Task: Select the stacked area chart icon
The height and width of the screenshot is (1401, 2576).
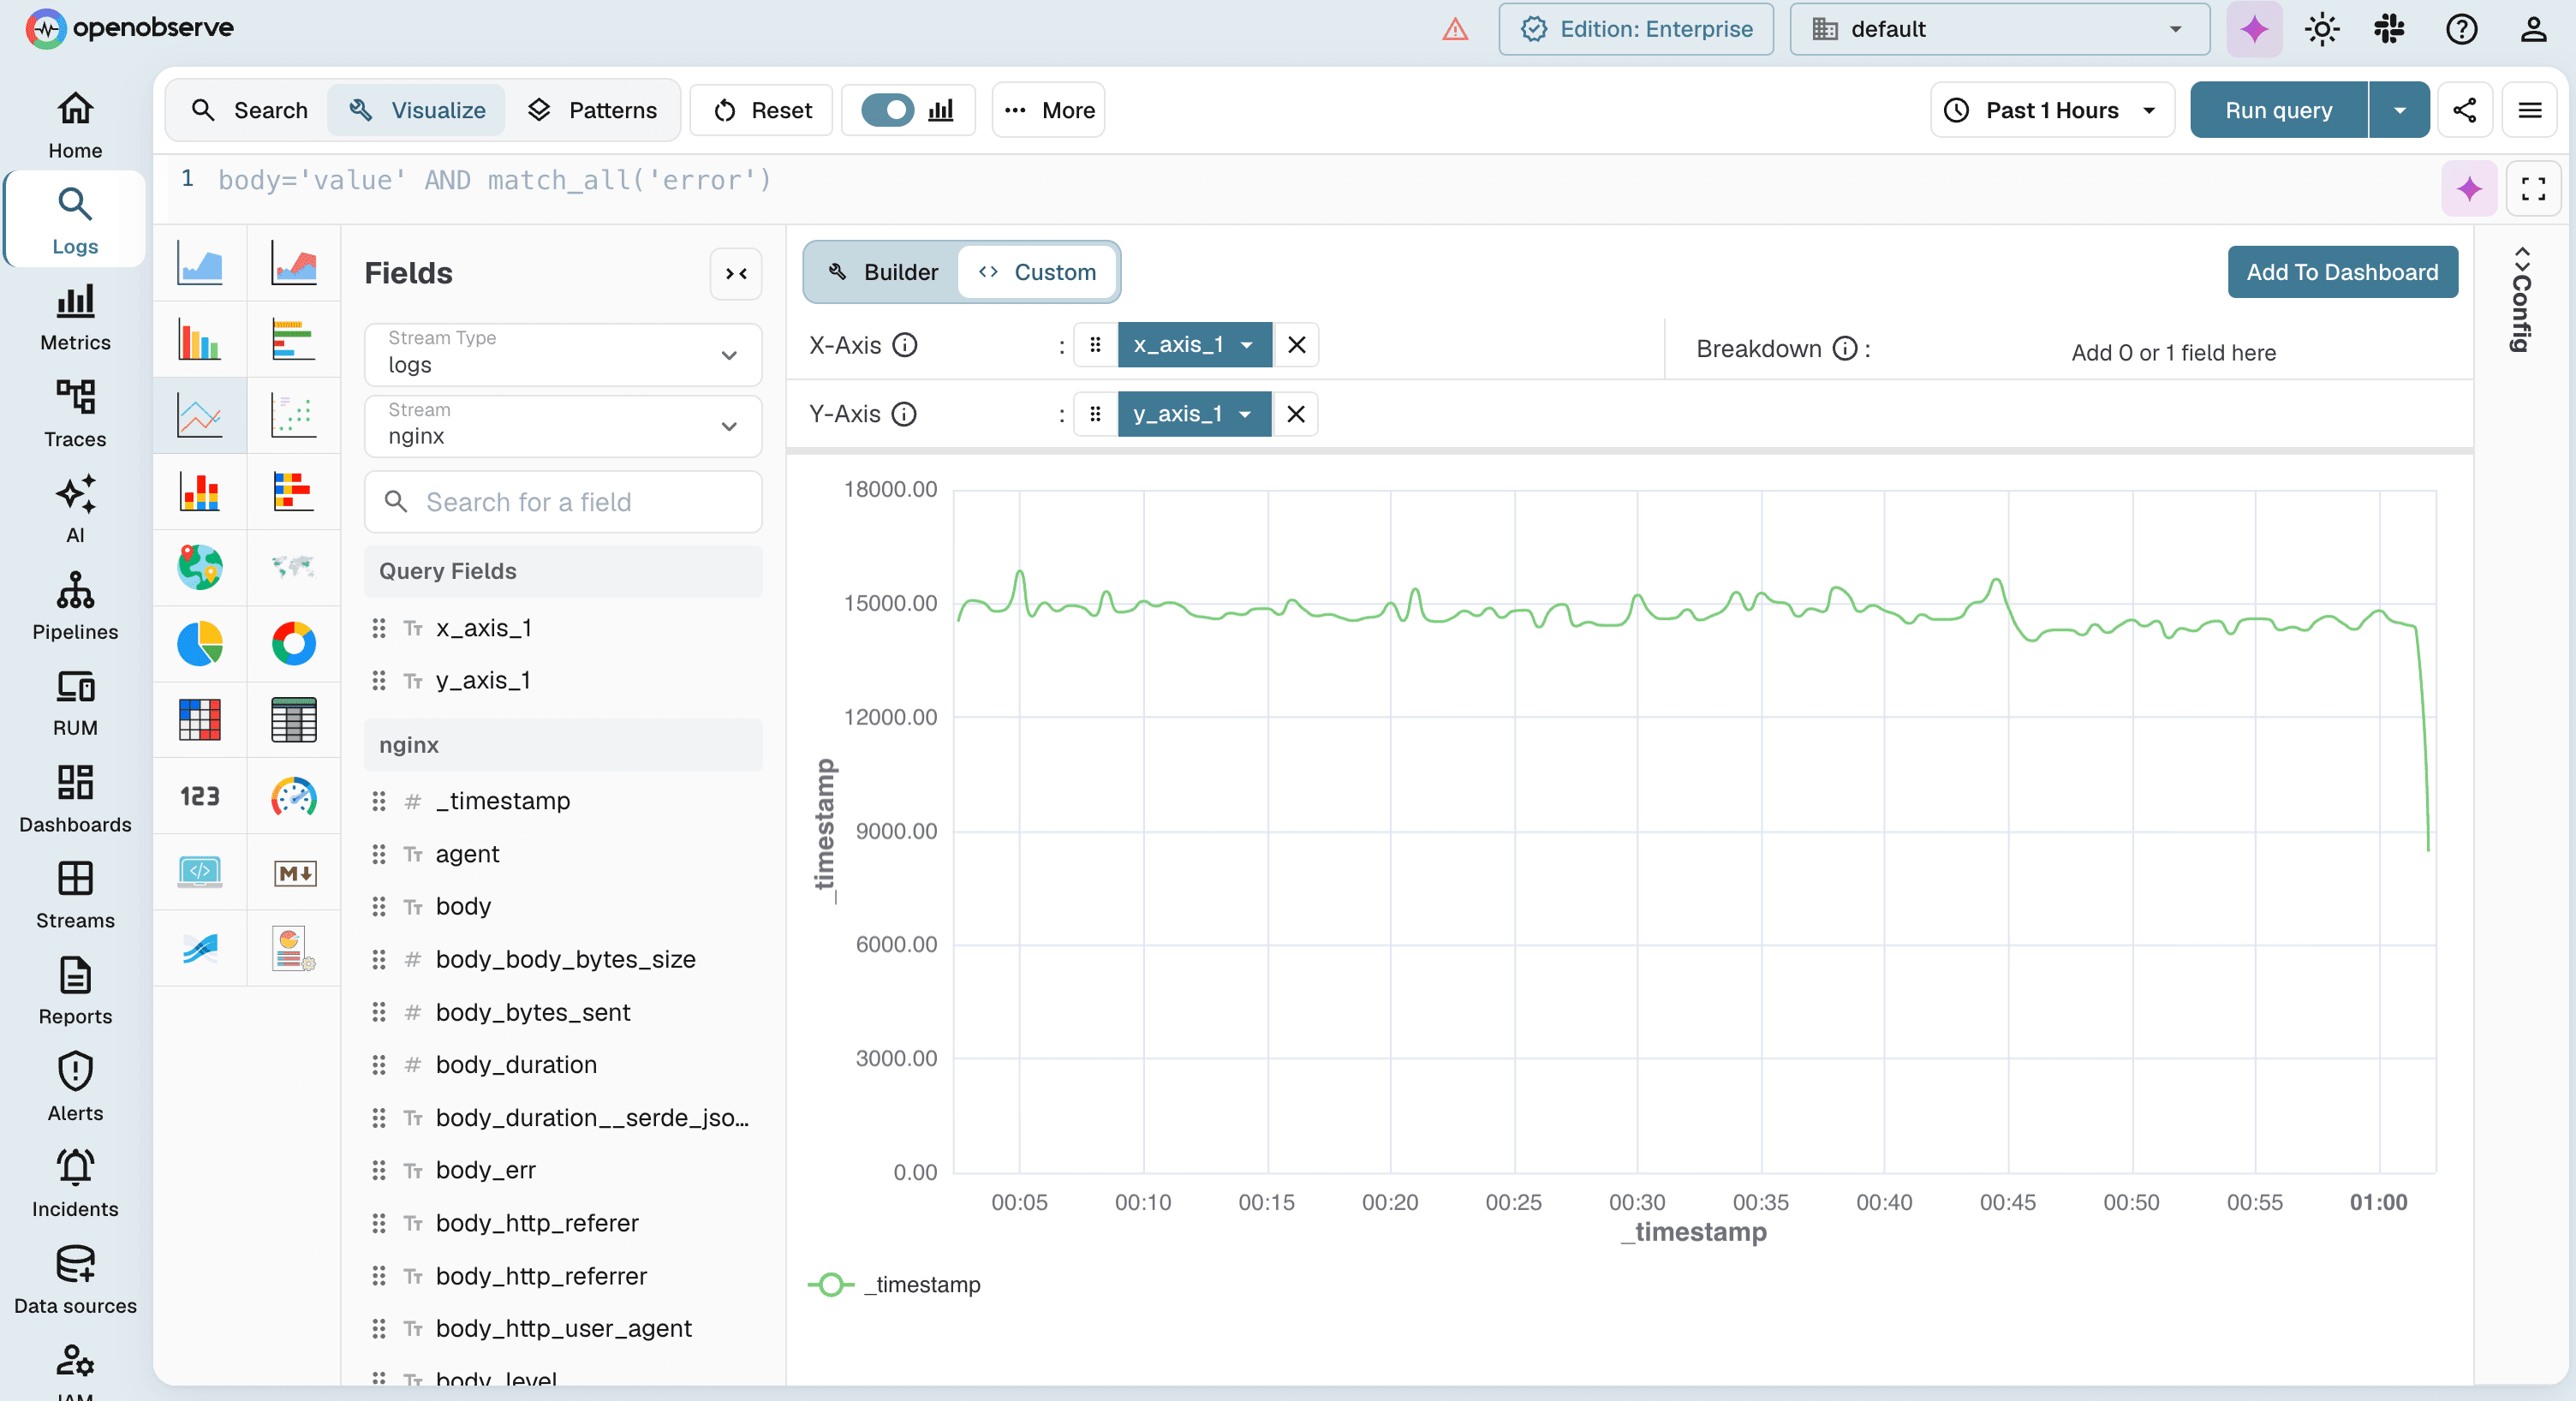Action: (x=293, y=264)
